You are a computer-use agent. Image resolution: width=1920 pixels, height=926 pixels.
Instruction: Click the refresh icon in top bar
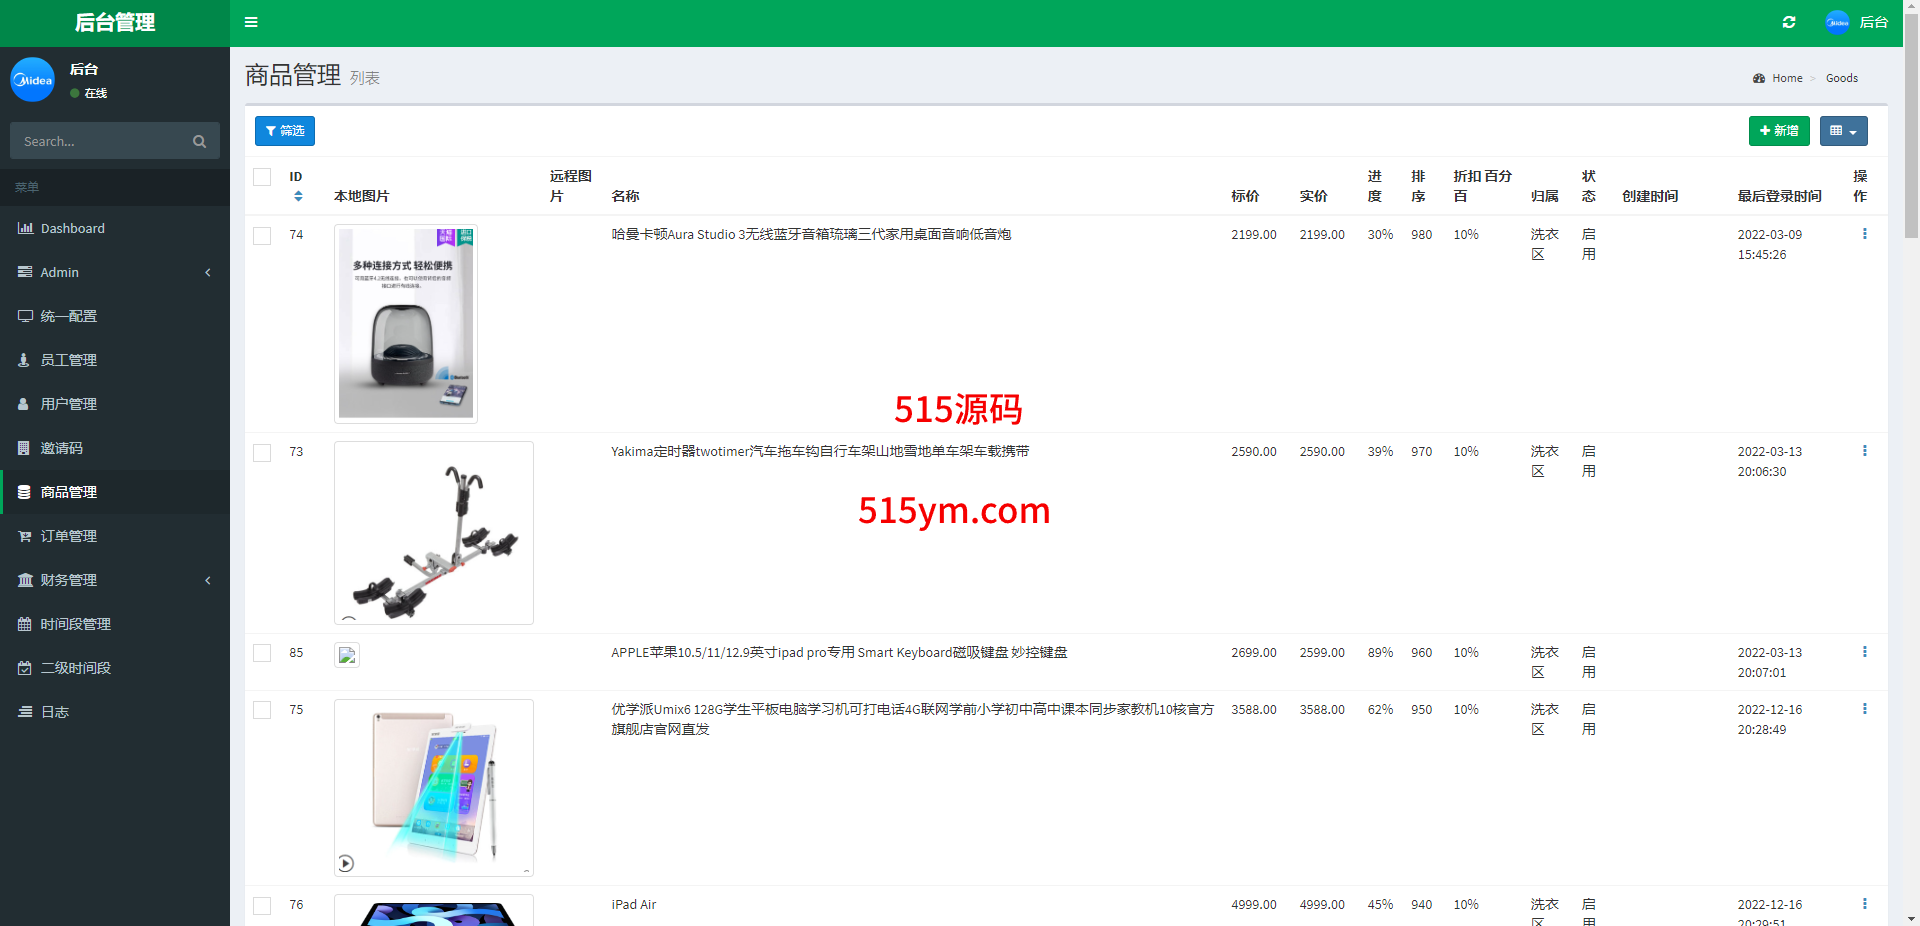(x=1789, y=22)
